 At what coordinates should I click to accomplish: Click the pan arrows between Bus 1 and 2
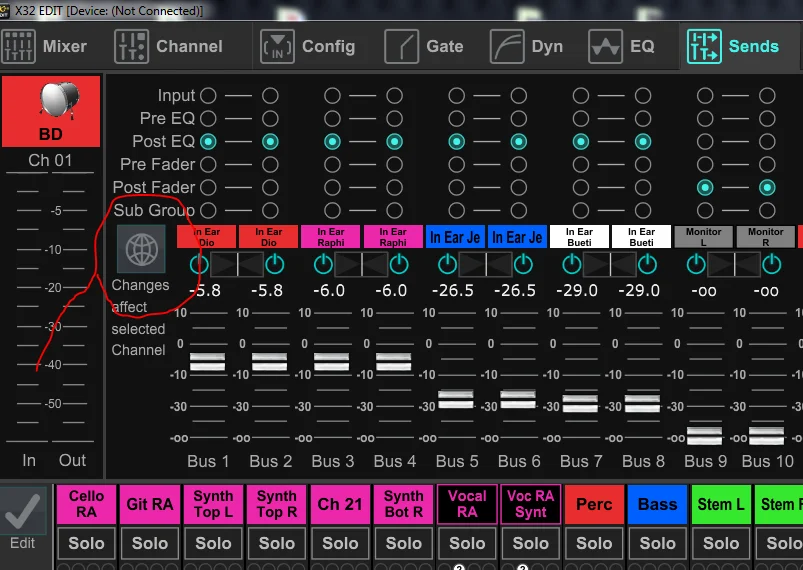tap(239, 264)
